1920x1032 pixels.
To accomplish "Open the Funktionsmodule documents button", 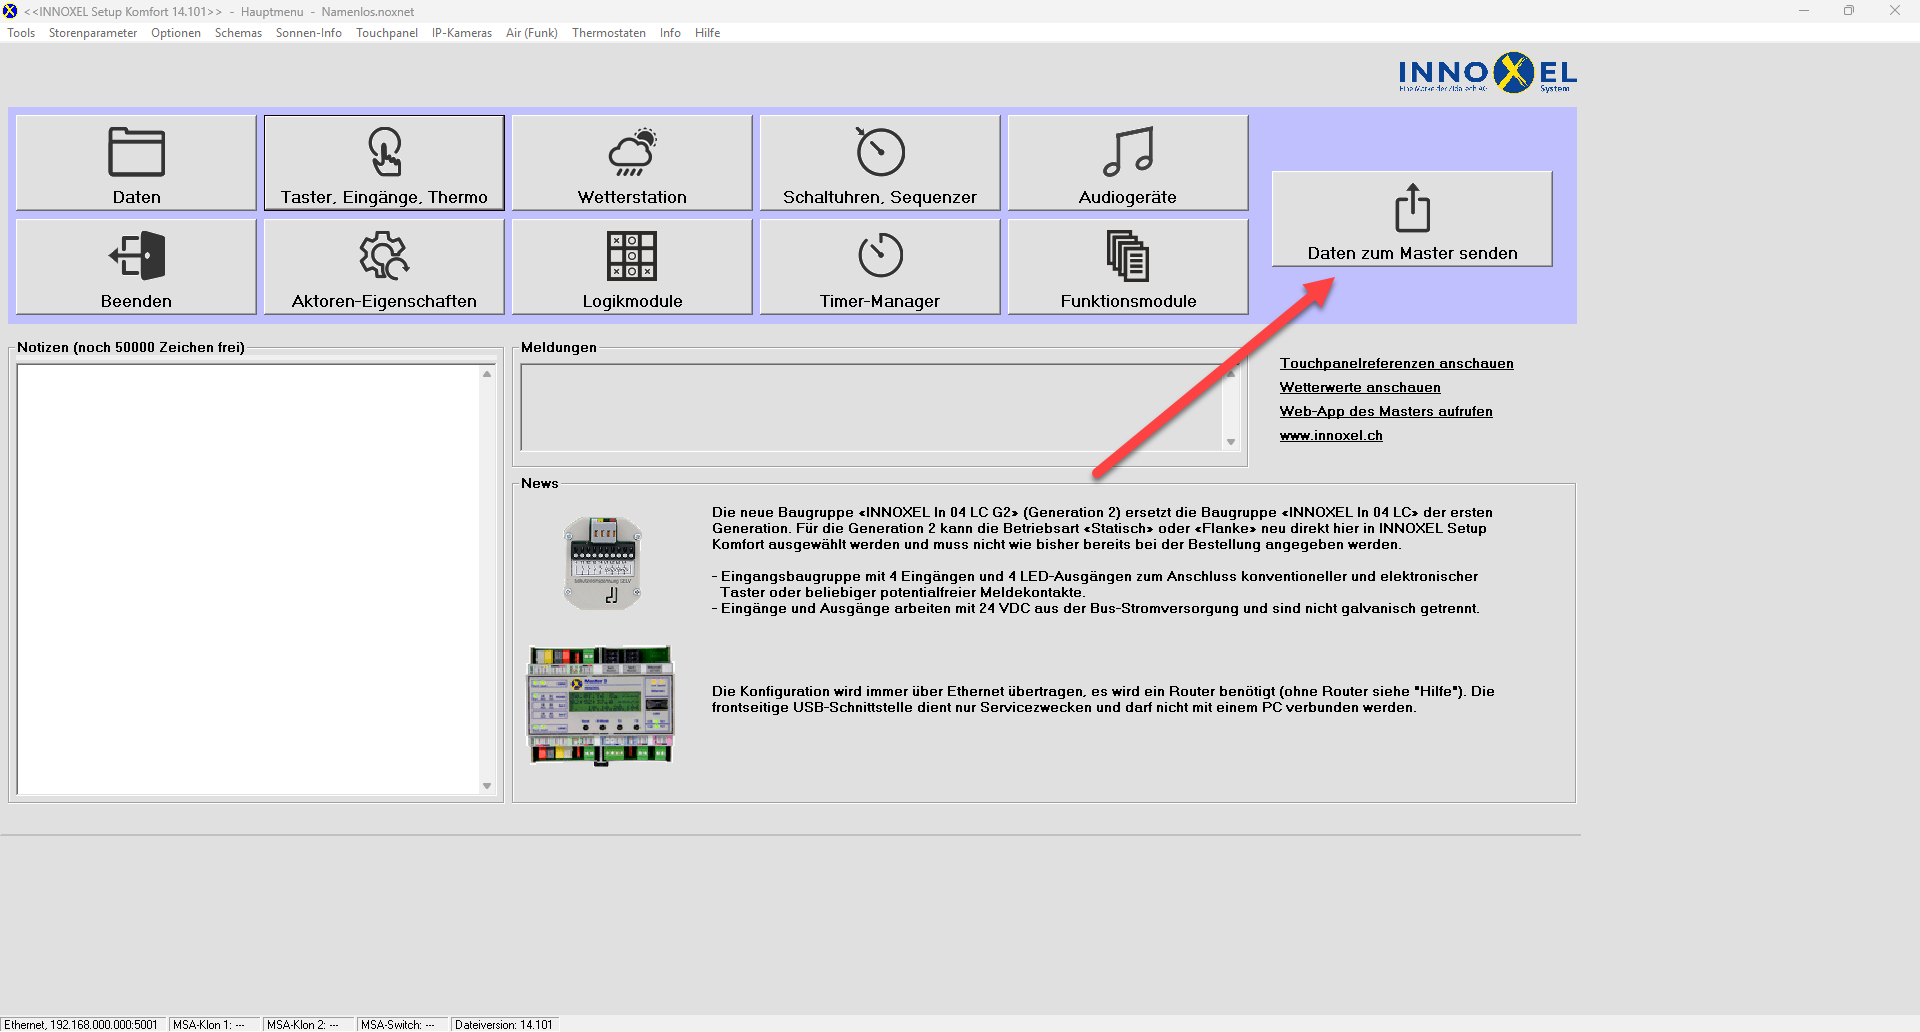I will [1128, 267].
